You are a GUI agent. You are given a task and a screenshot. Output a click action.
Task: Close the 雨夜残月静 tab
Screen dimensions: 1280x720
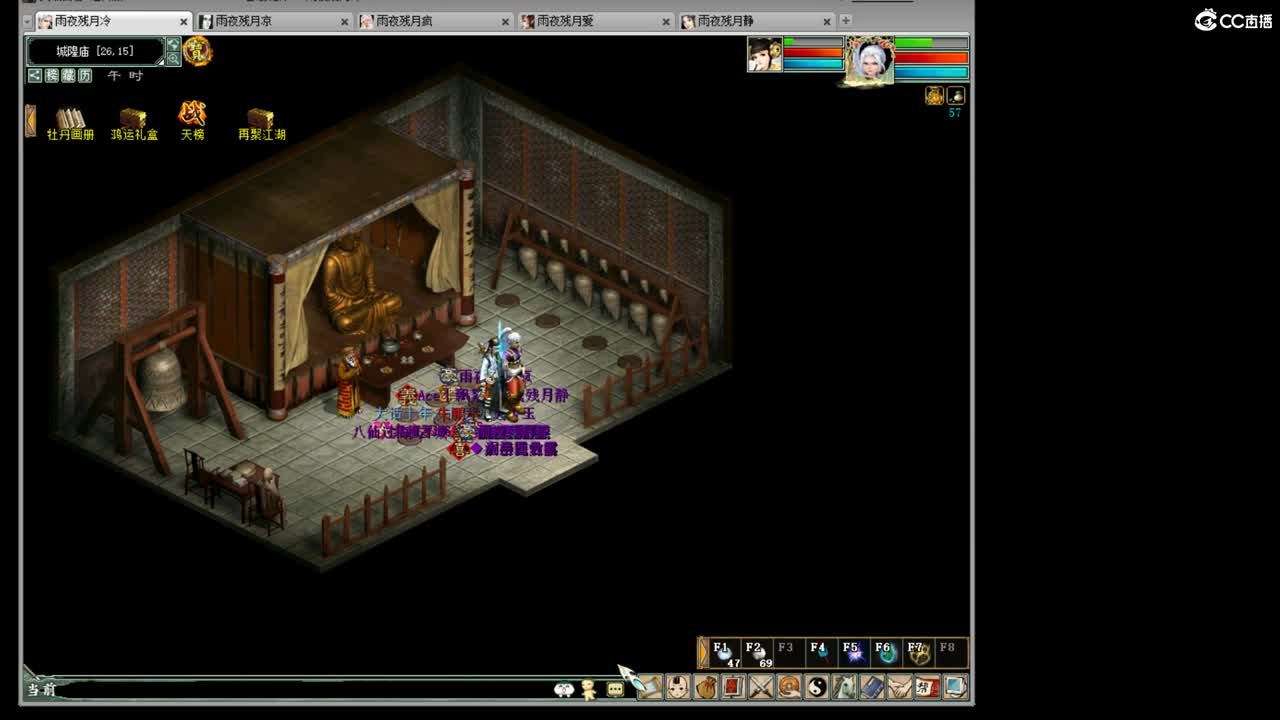(827, 21)
